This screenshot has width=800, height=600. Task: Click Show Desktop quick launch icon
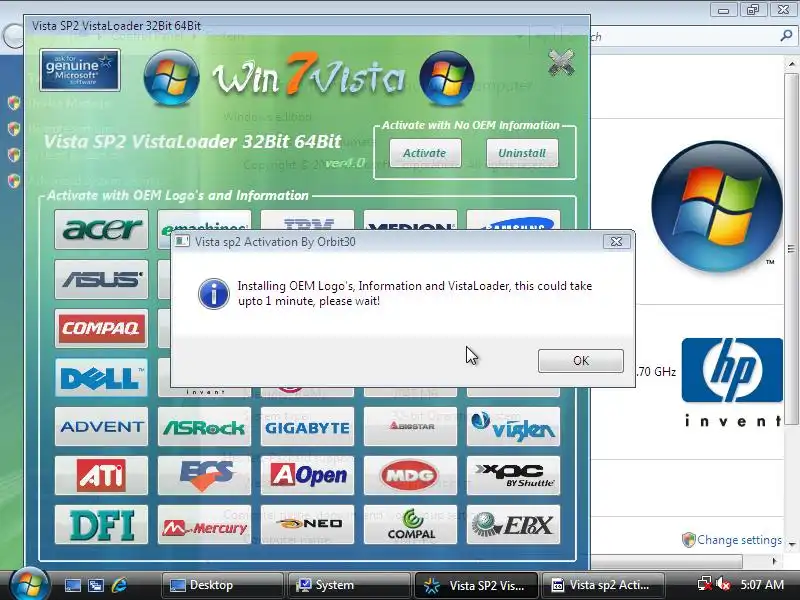tap(73, 585)
